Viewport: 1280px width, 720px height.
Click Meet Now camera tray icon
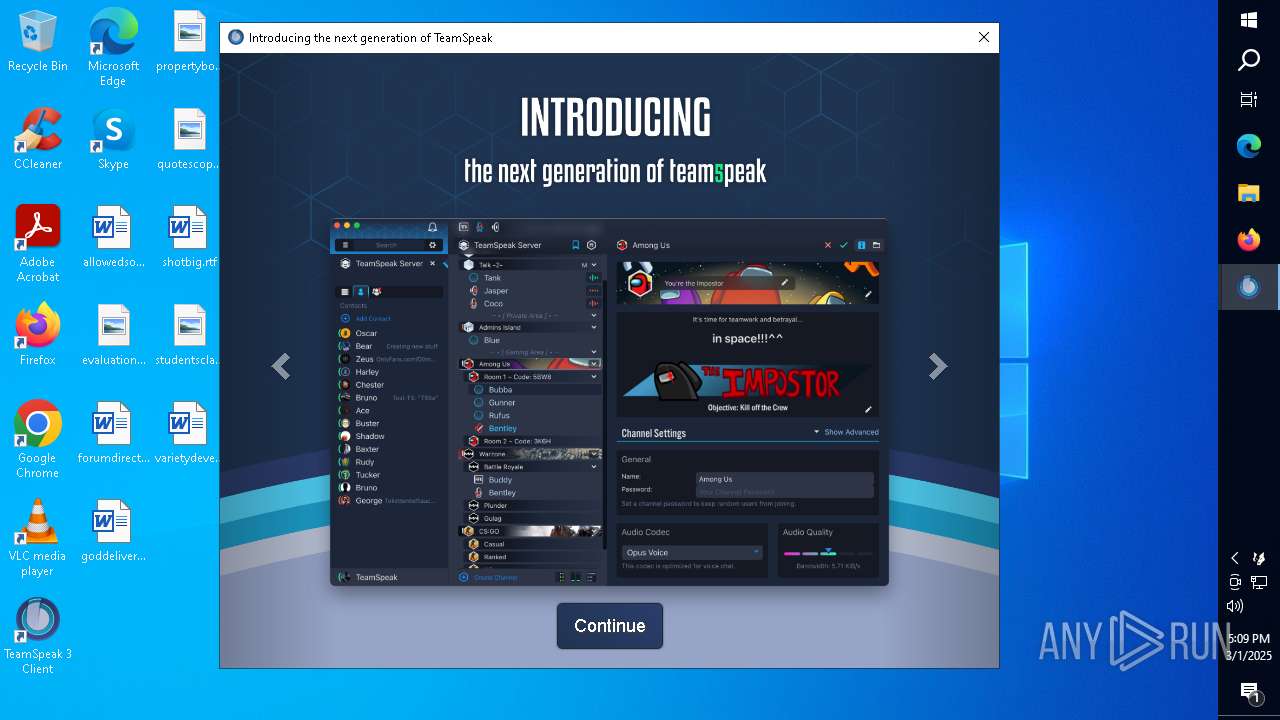click(x=1235, y=582)
